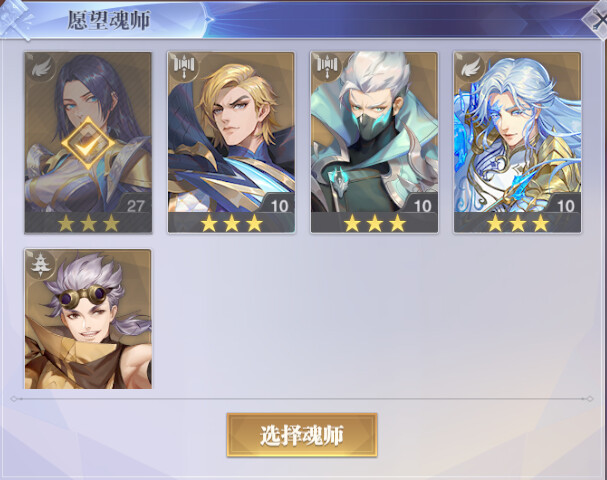
Task: Select the long blue-haired hero card
Action: pyautogui.click(x=518, y=142)
